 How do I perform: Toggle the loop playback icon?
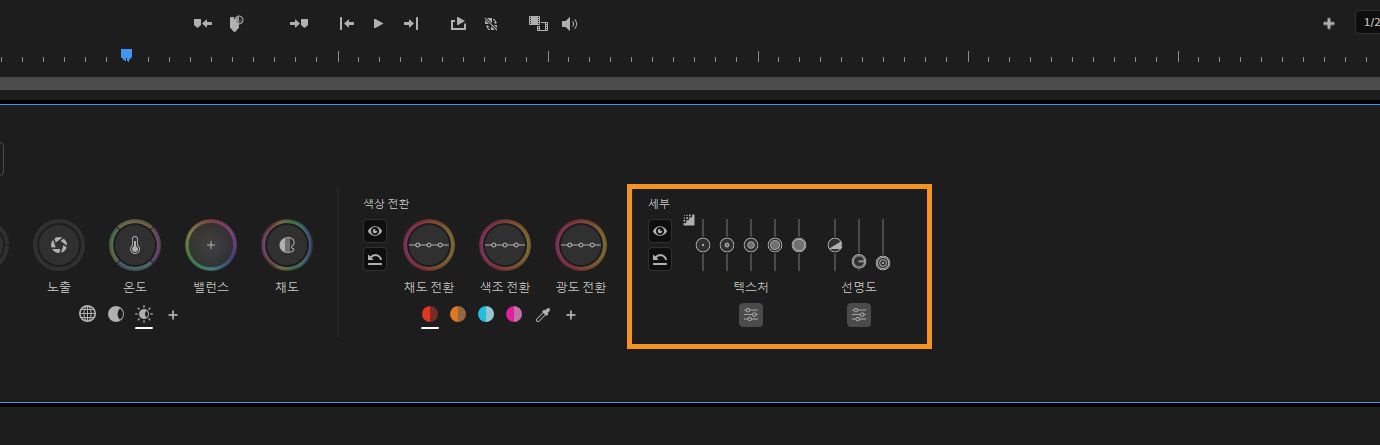coord(491,23)
